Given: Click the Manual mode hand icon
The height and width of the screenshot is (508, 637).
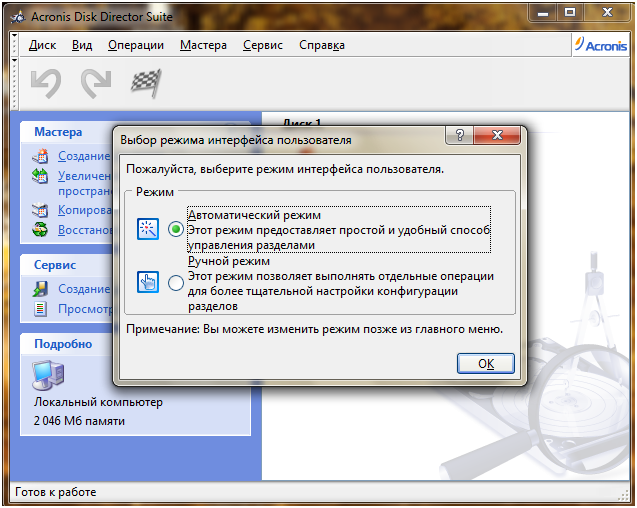Looking at the screenshot, I should (148, 282).
